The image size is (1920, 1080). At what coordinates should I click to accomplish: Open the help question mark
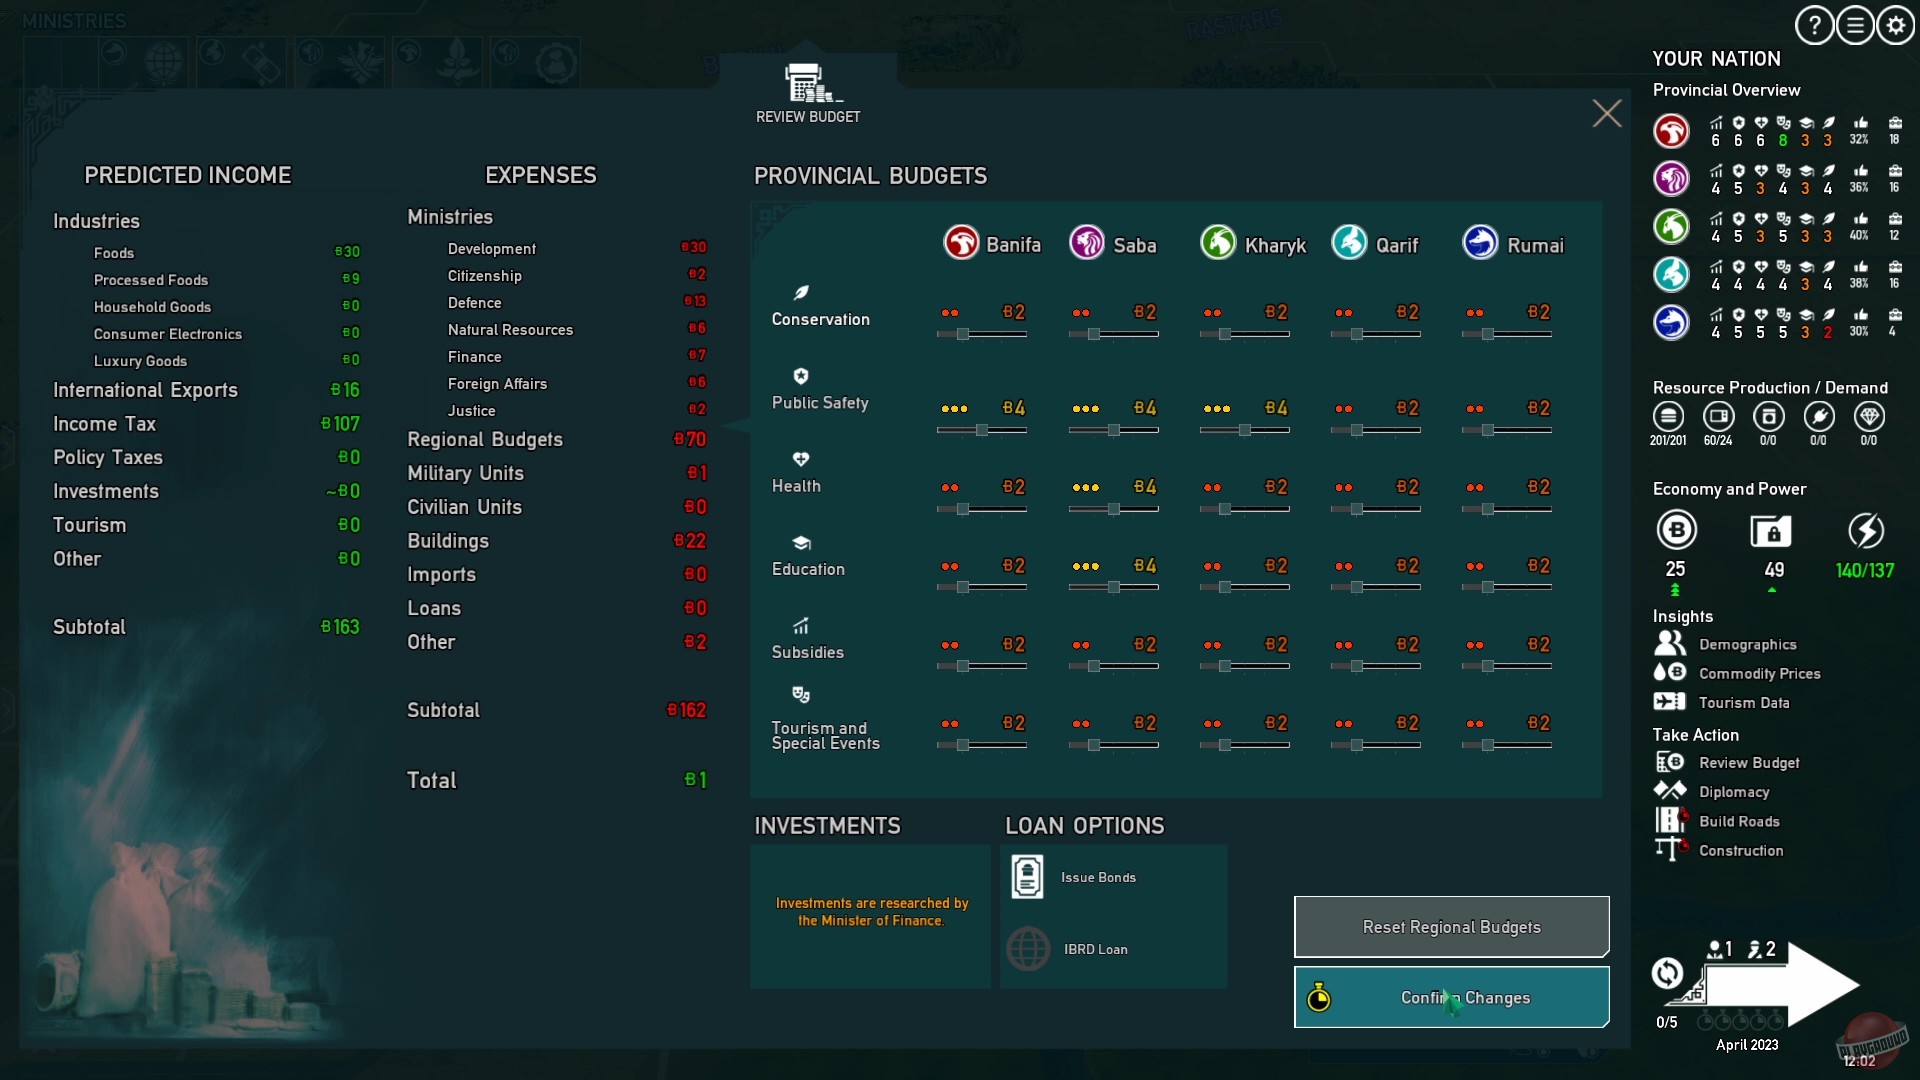coord(1815,25)
